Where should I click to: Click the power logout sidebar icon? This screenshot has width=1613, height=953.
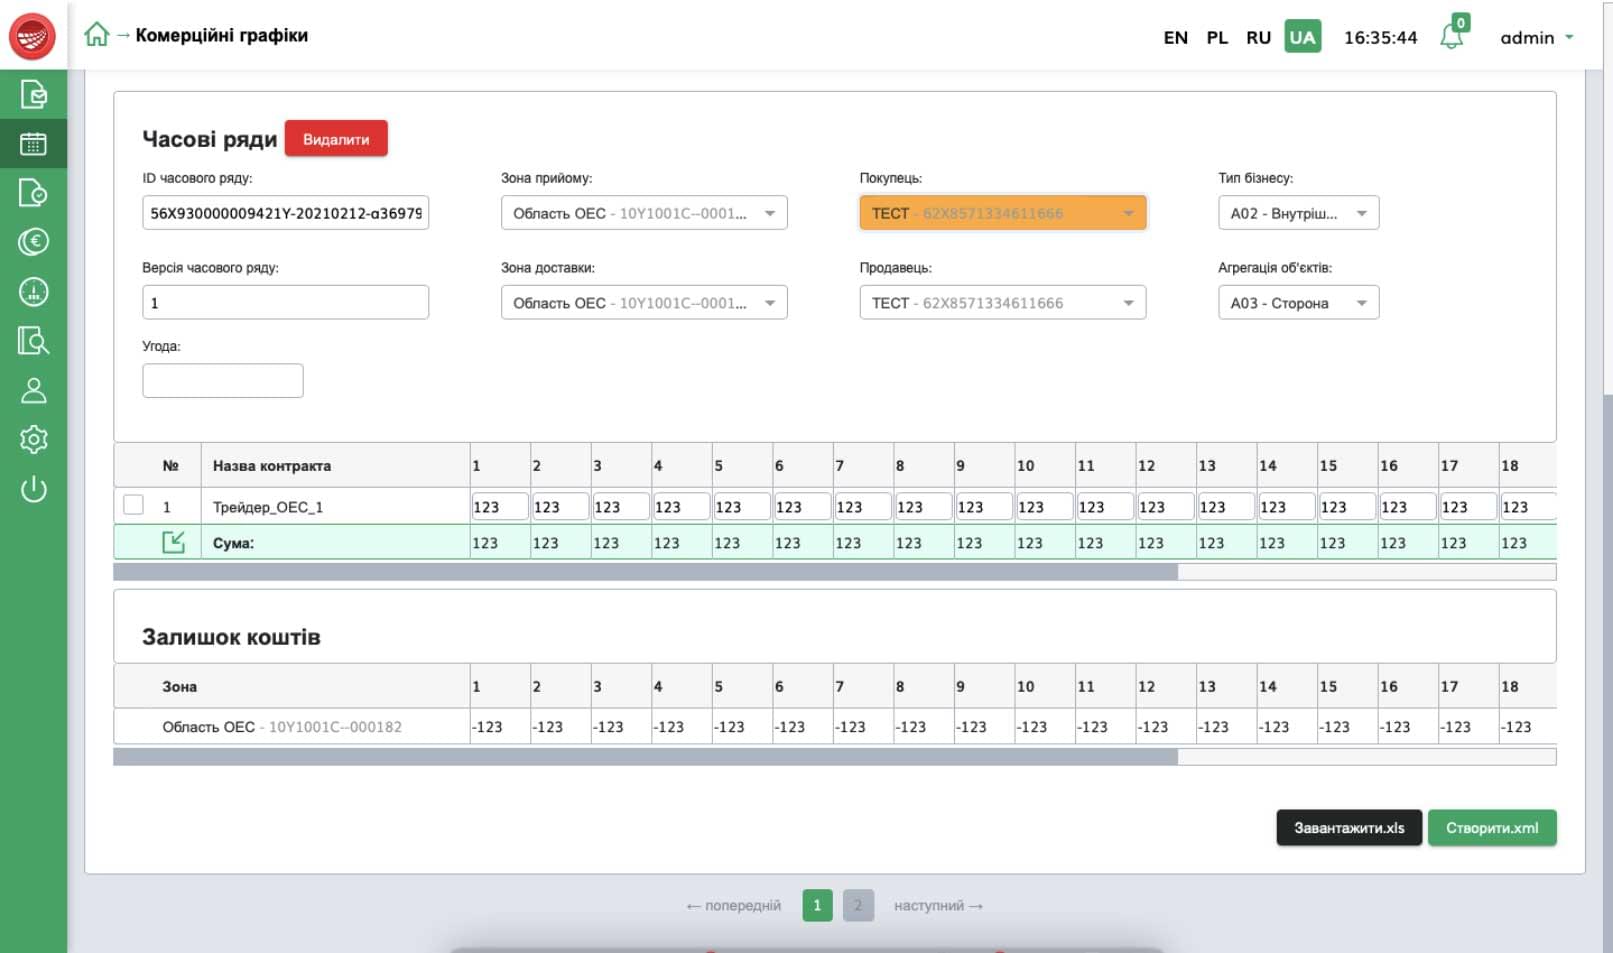(33, 489)
